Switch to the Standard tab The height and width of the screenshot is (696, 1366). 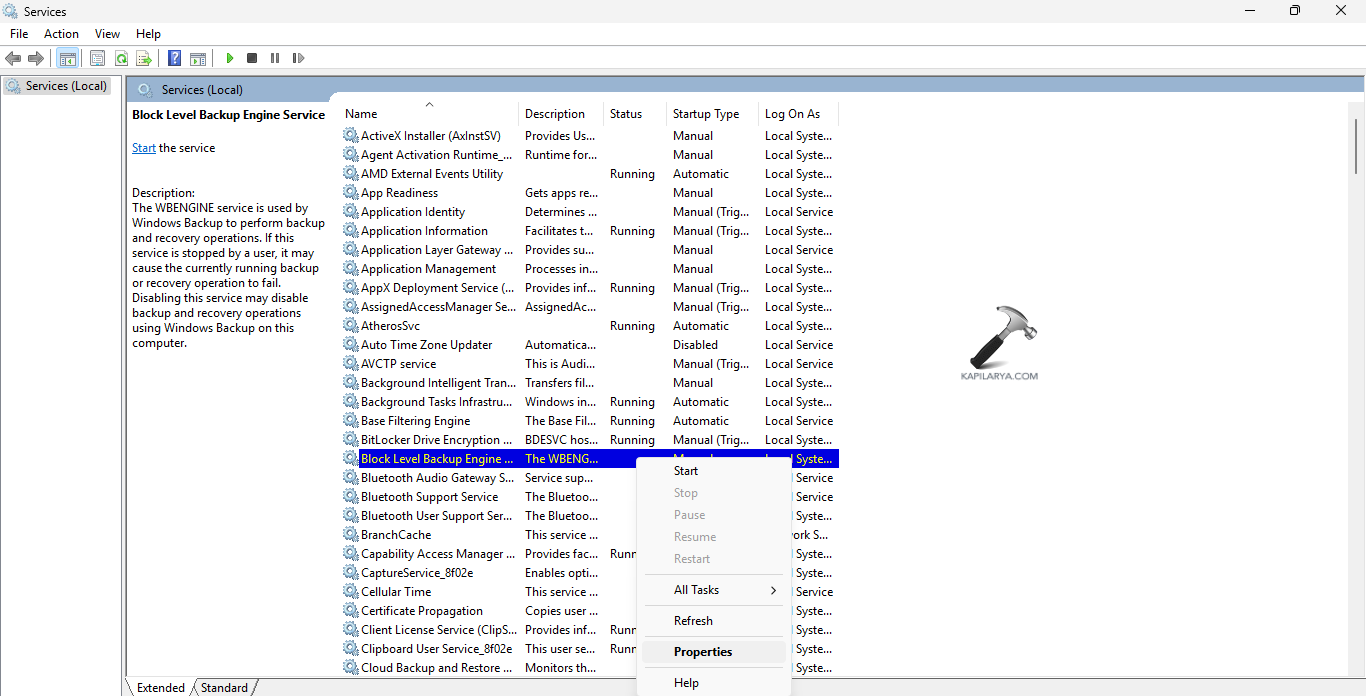[x=224, y=688]
